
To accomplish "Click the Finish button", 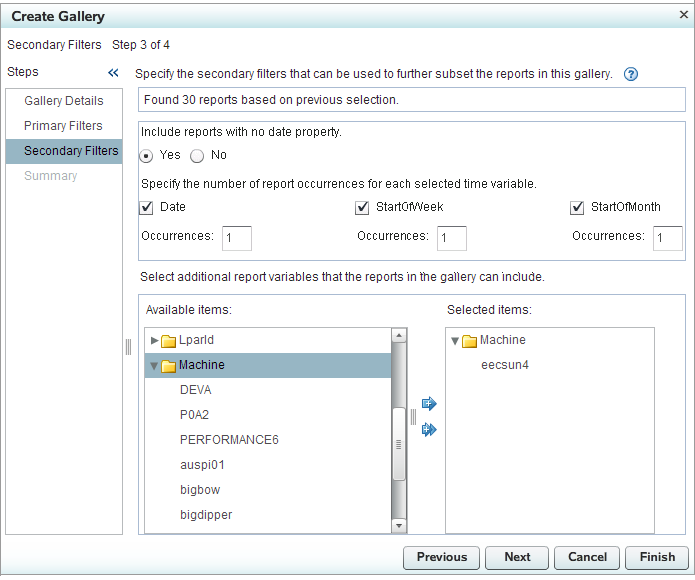I will click(x=657, y=557).
